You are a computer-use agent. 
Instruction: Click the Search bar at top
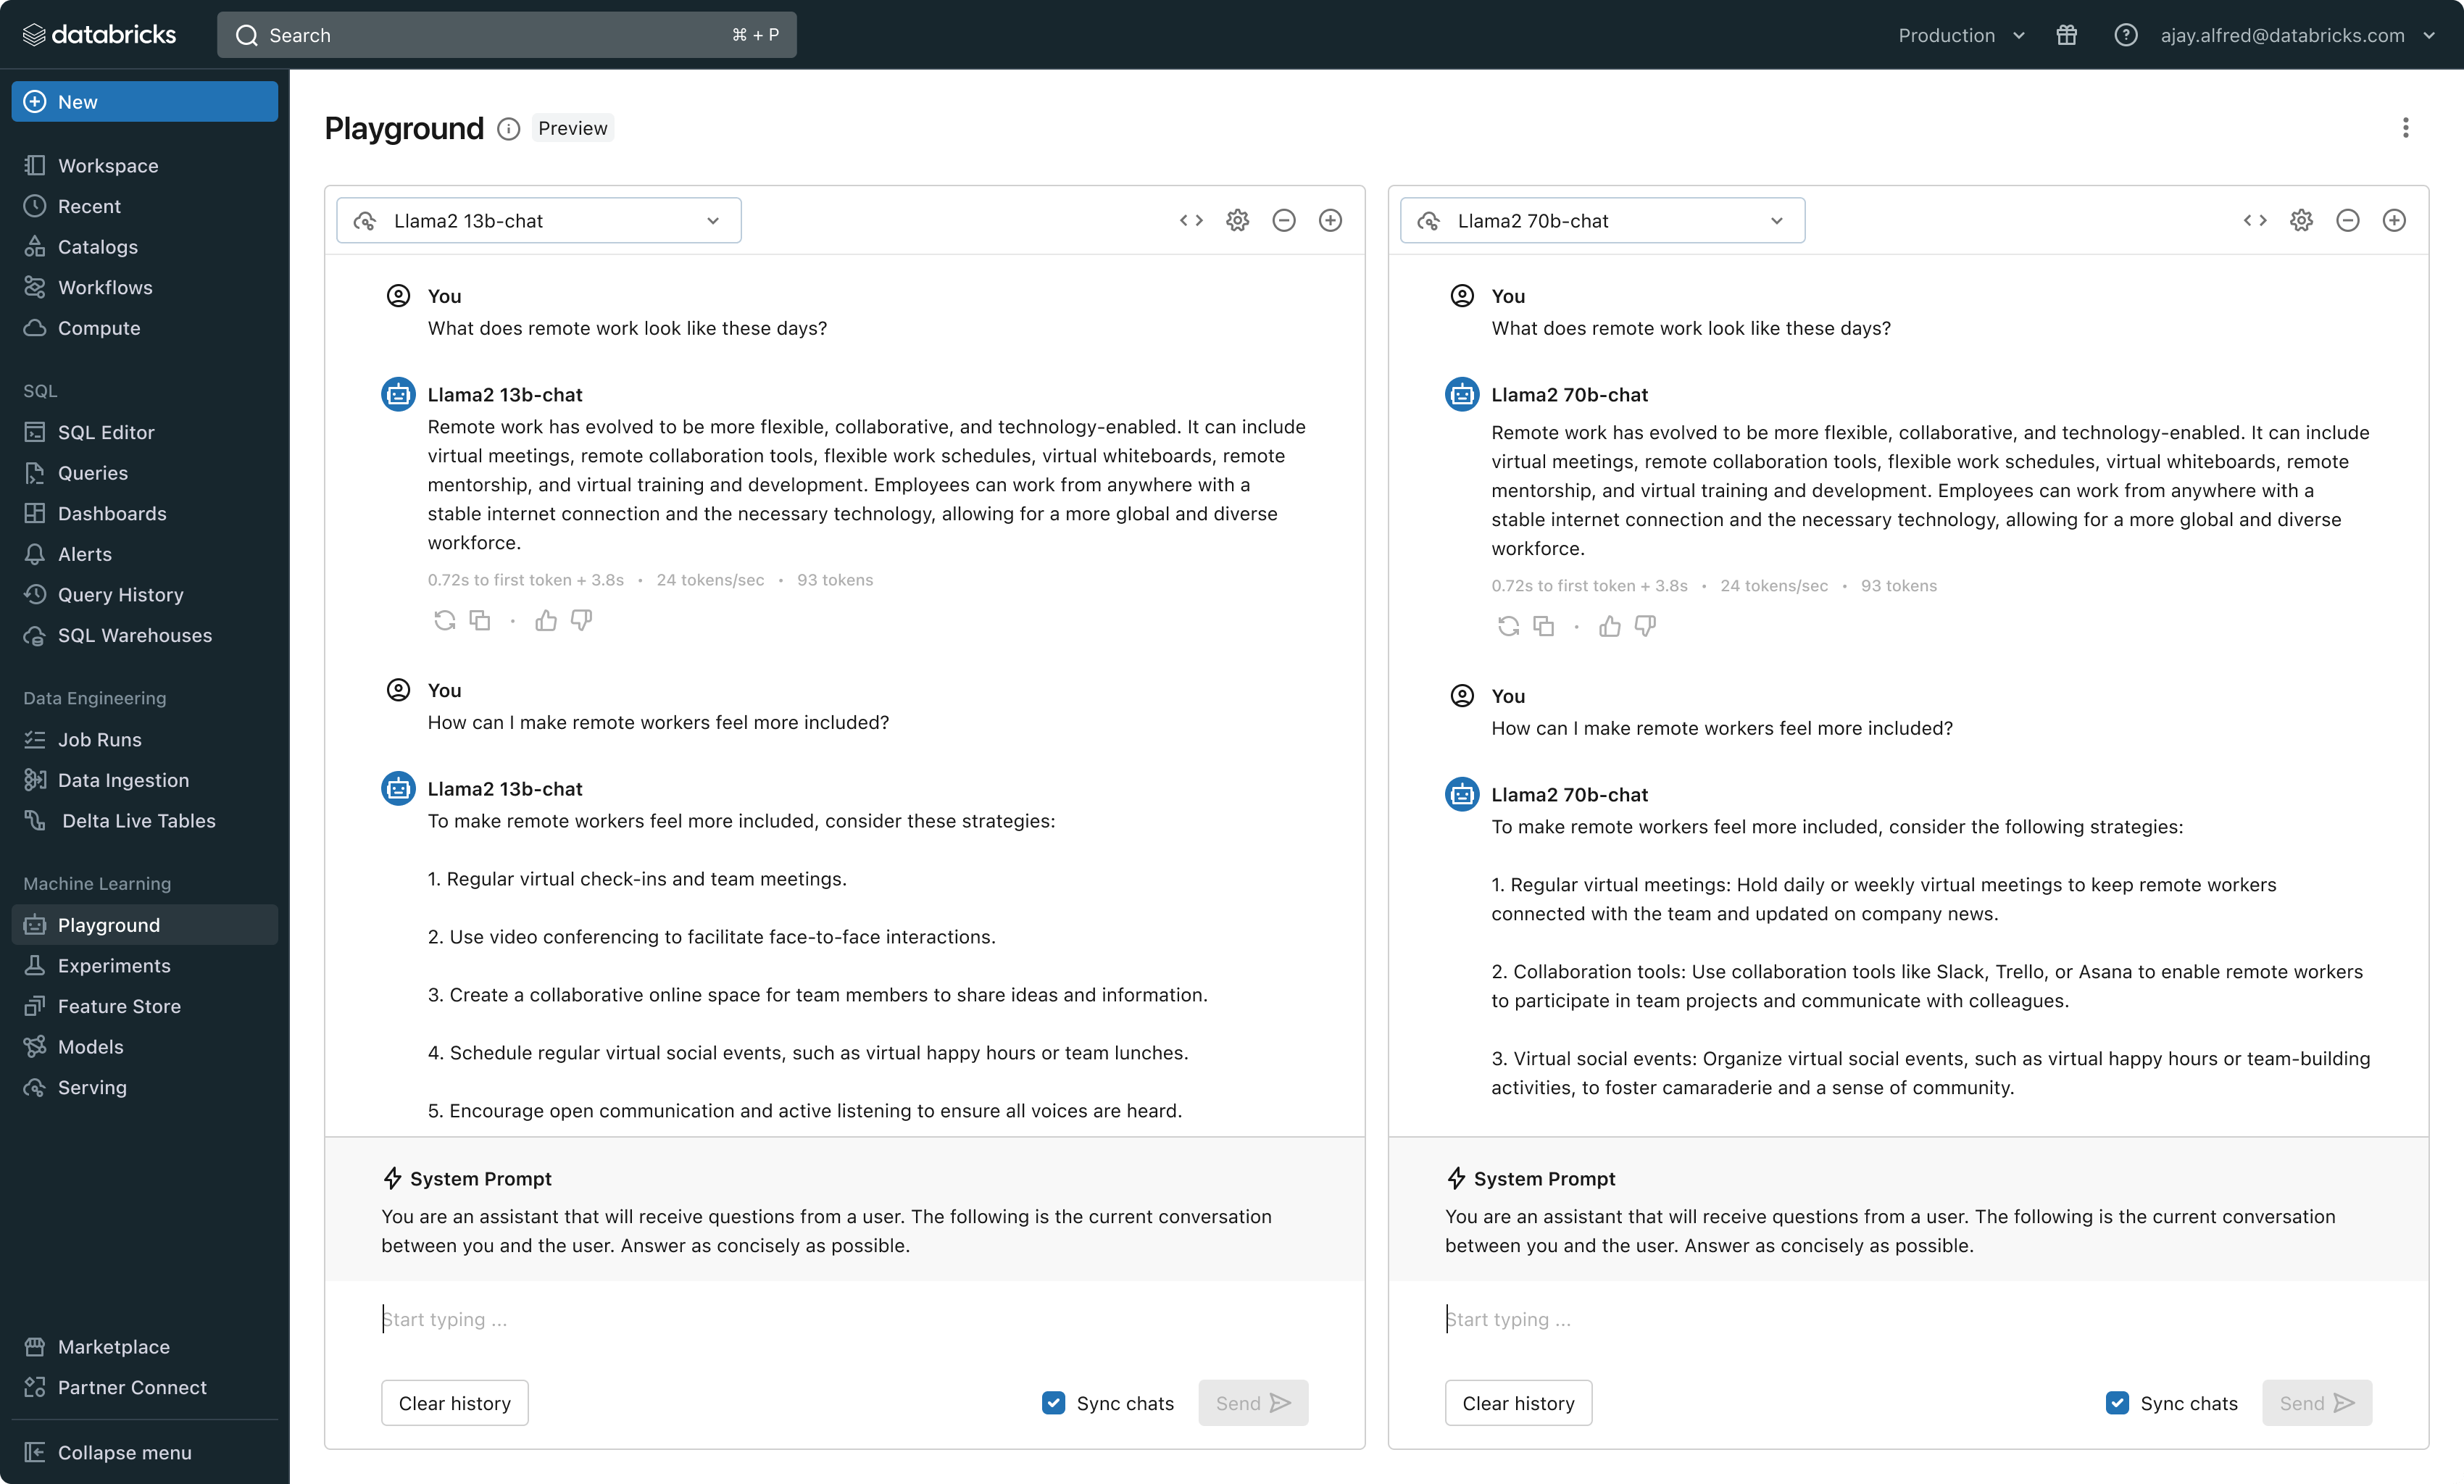tap(512, 33)
